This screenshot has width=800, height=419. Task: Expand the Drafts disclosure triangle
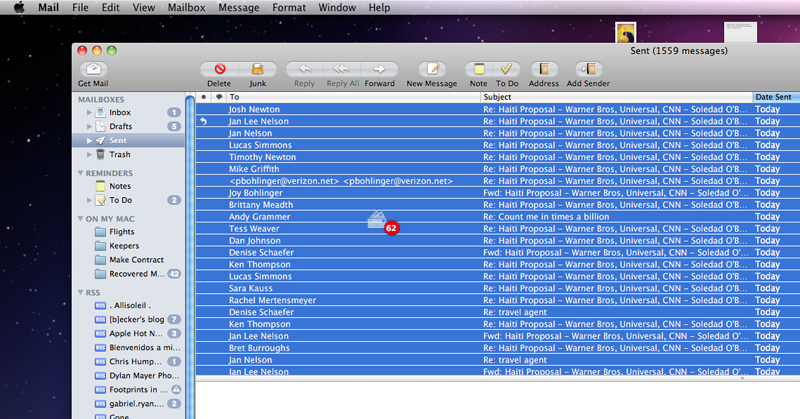(89, 126)
